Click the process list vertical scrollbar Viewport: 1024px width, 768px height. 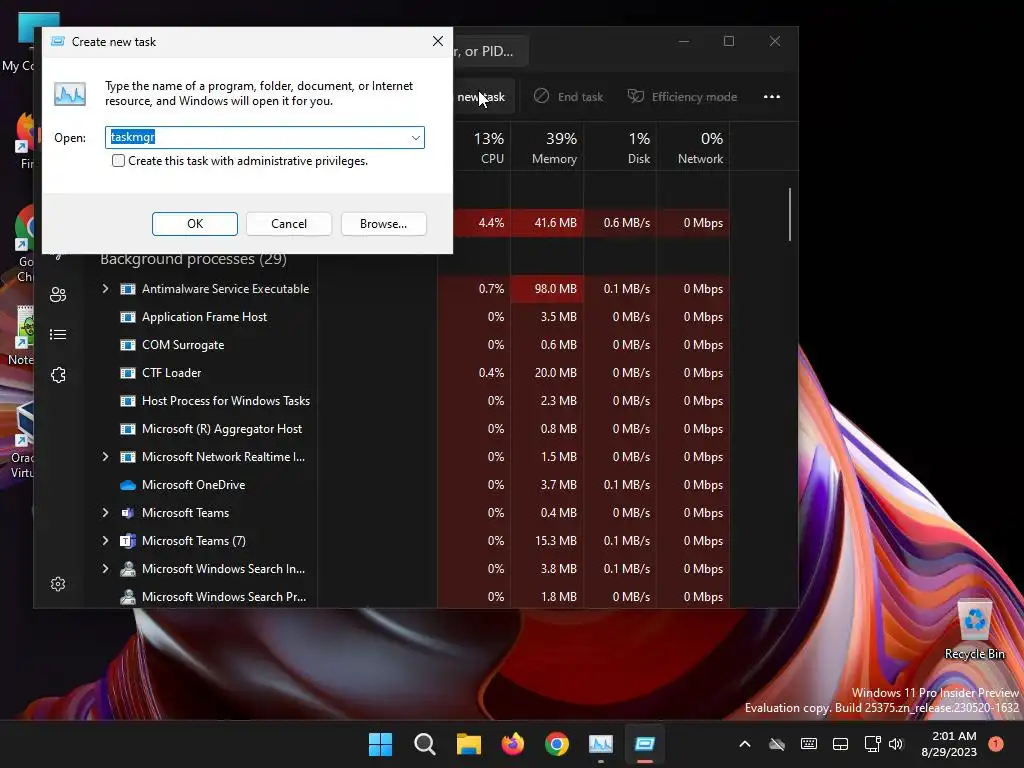click(x=790, y=214)
